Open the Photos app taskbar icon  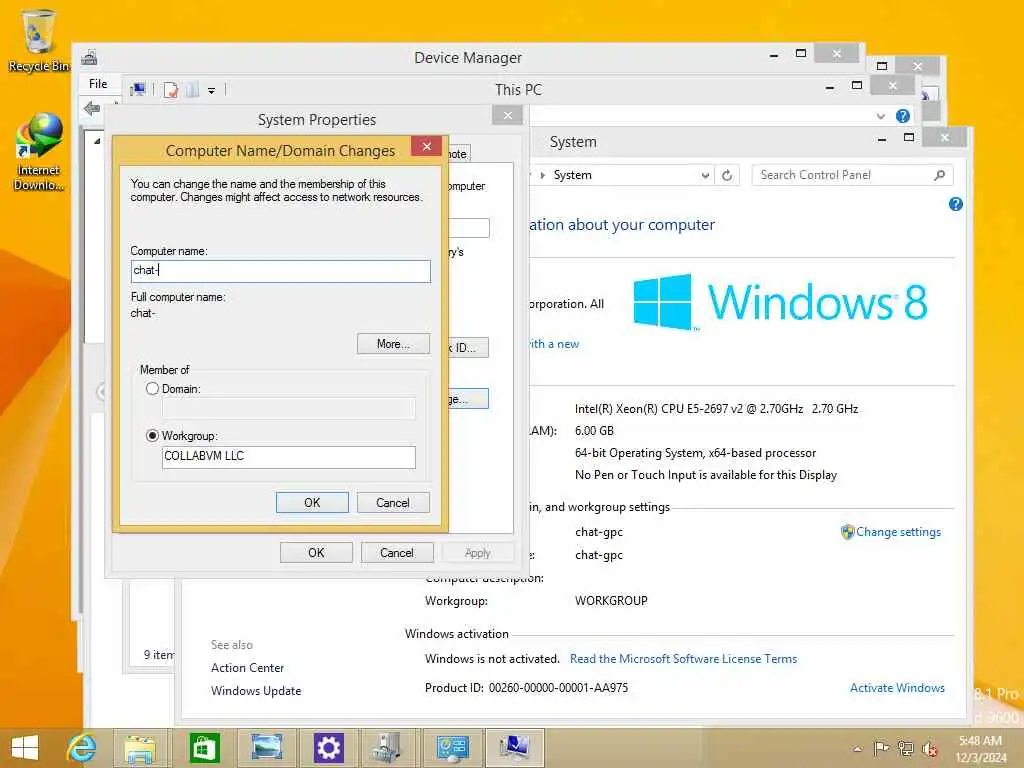tap(266, 748)
